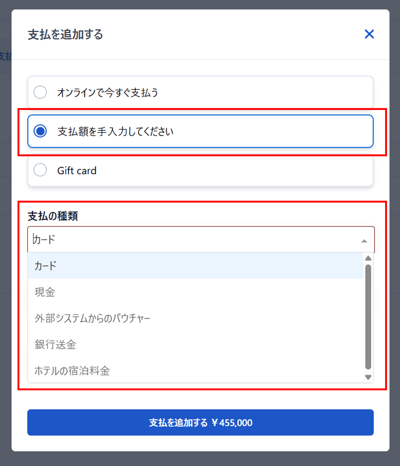The height and width of the screenshot is (466, 400).
Task: Click the partially hidden 支払 text behind dialog
Action: (x=5, y=56)
